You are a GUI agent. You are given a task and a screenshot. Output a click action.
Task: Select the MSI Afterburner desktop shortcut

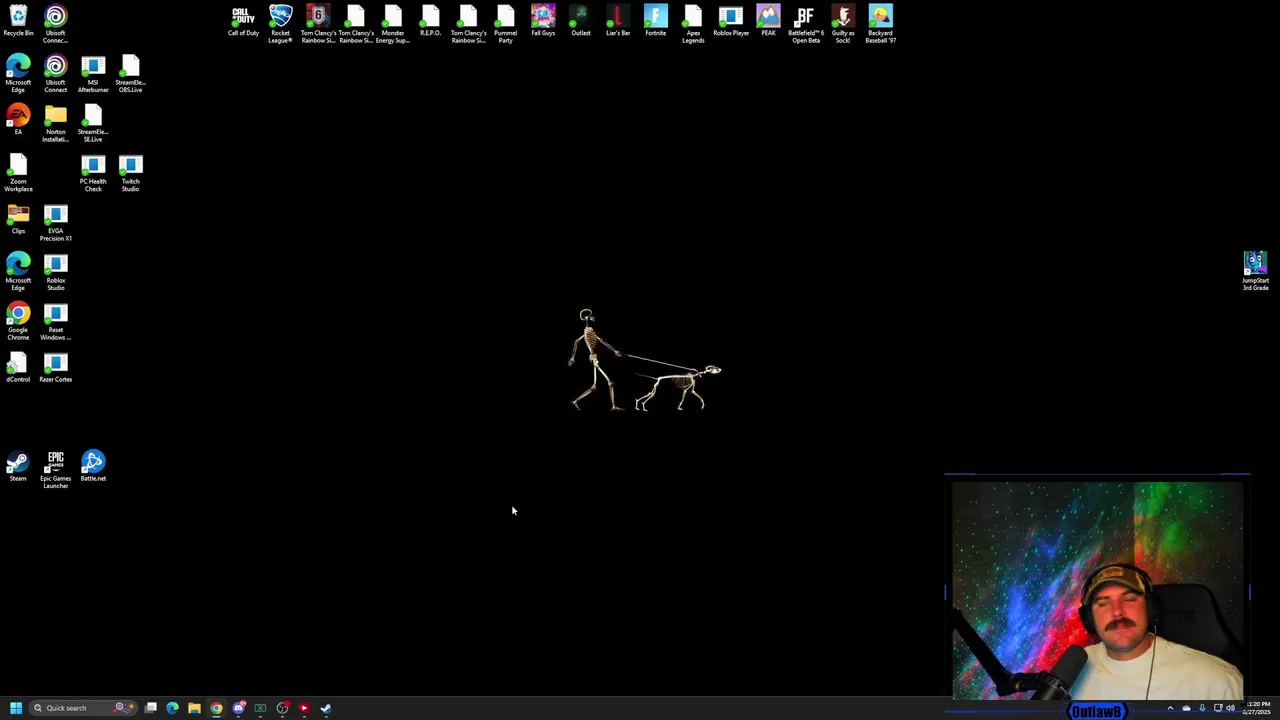tap(93, 75)
